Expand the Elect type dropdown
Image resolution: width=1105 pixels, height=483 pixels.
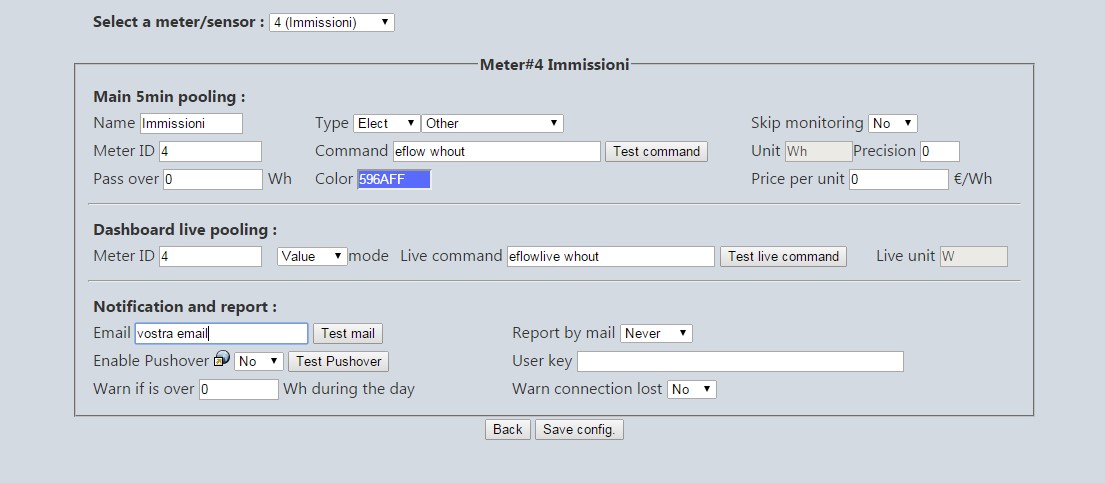tap(387, 123)
